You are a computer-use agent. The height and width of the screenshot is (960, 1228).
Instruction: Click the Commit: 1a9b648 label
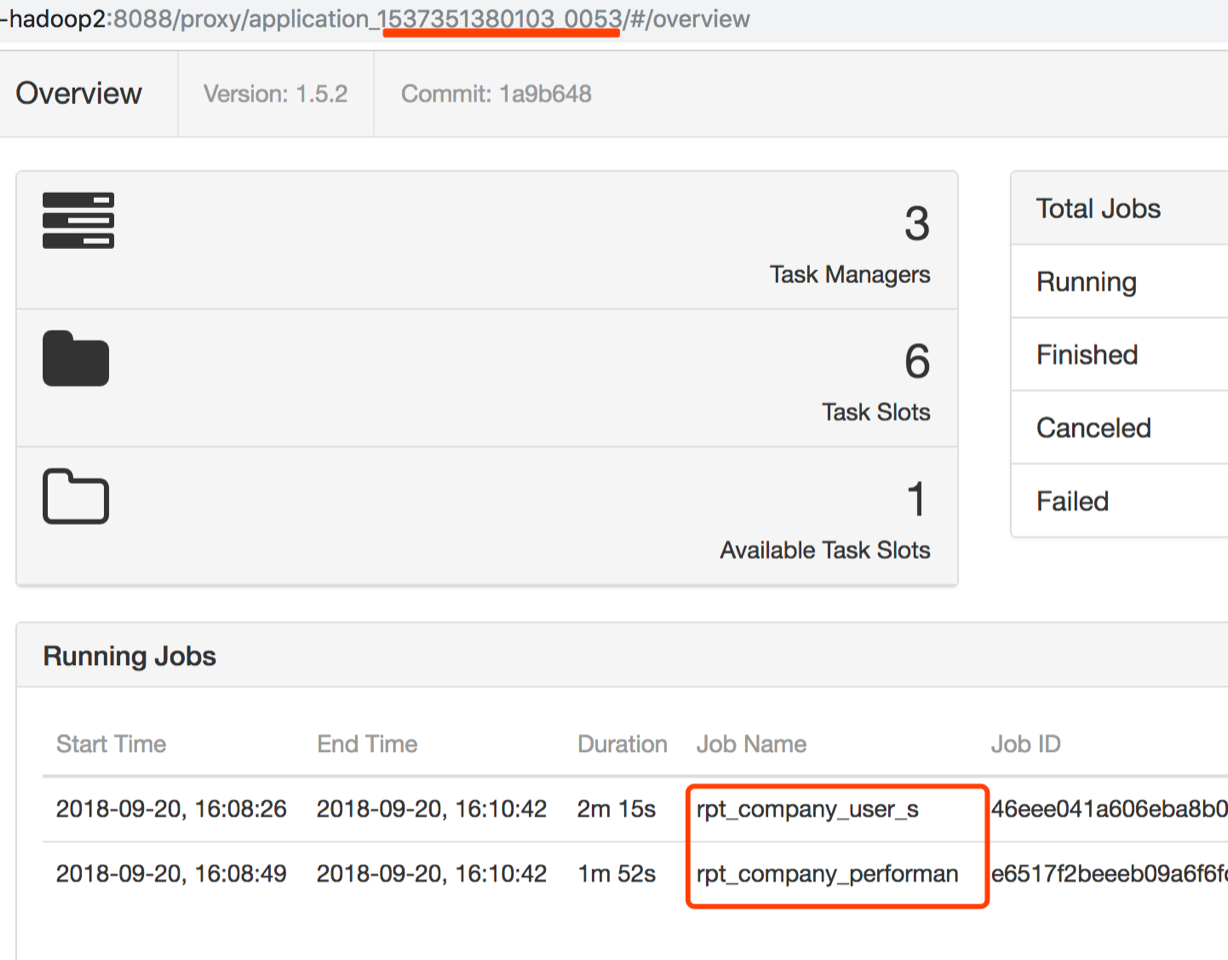point(496,94)
